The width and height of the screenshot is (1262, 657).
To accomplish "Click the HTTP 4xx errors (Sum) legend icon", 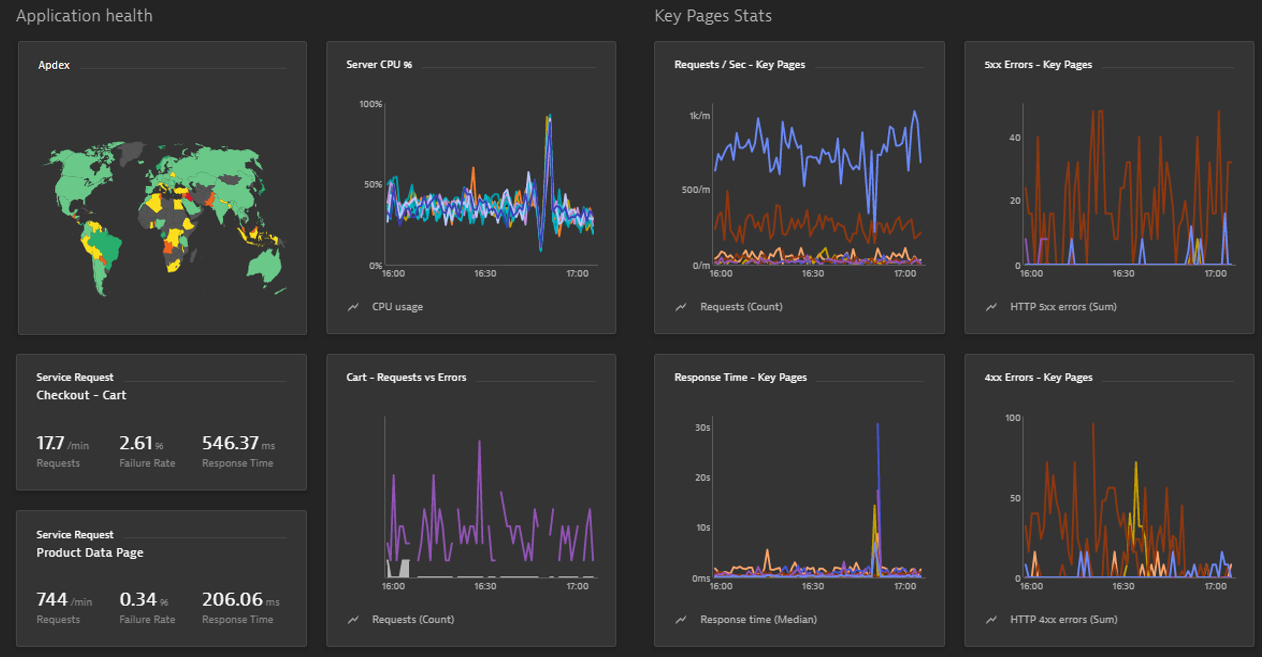I will pyautogui.click(x=989, y=619).
